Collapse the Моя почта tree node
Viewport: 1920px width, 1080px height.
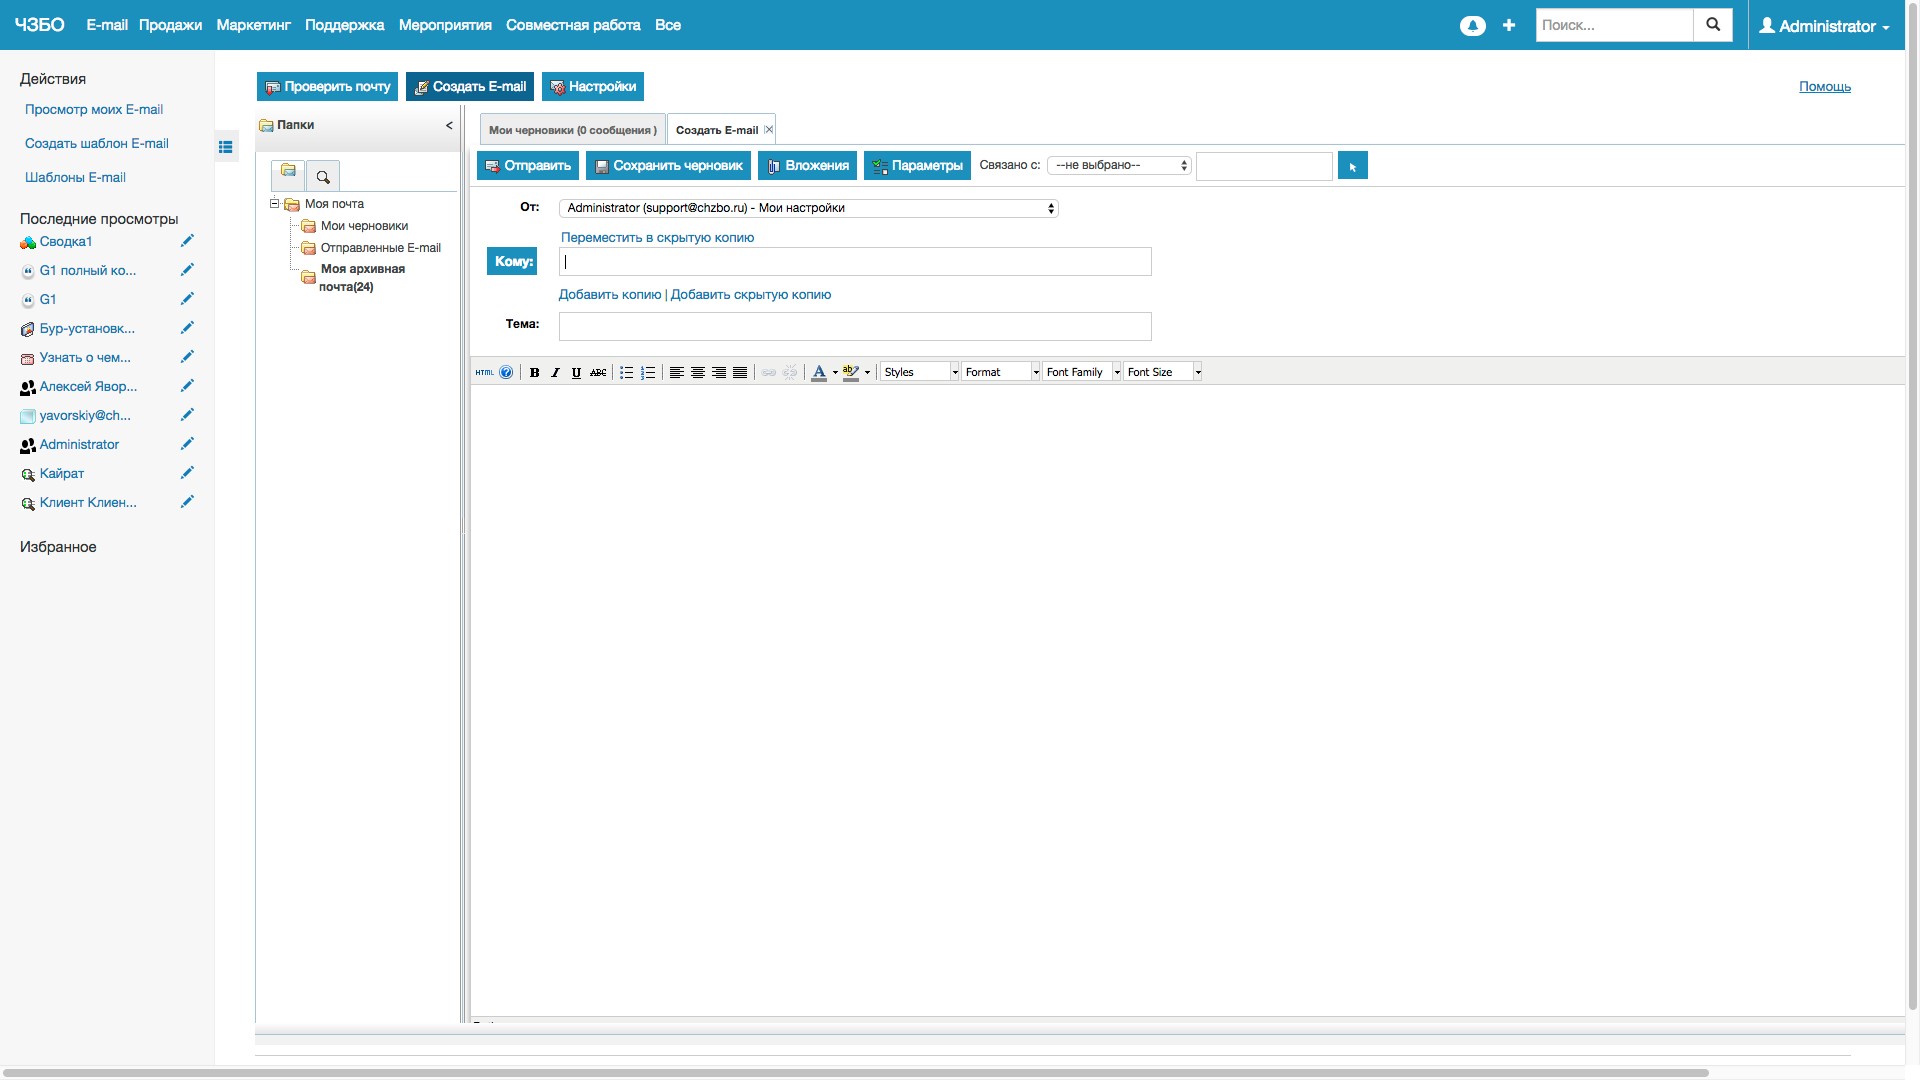point(274,203)
